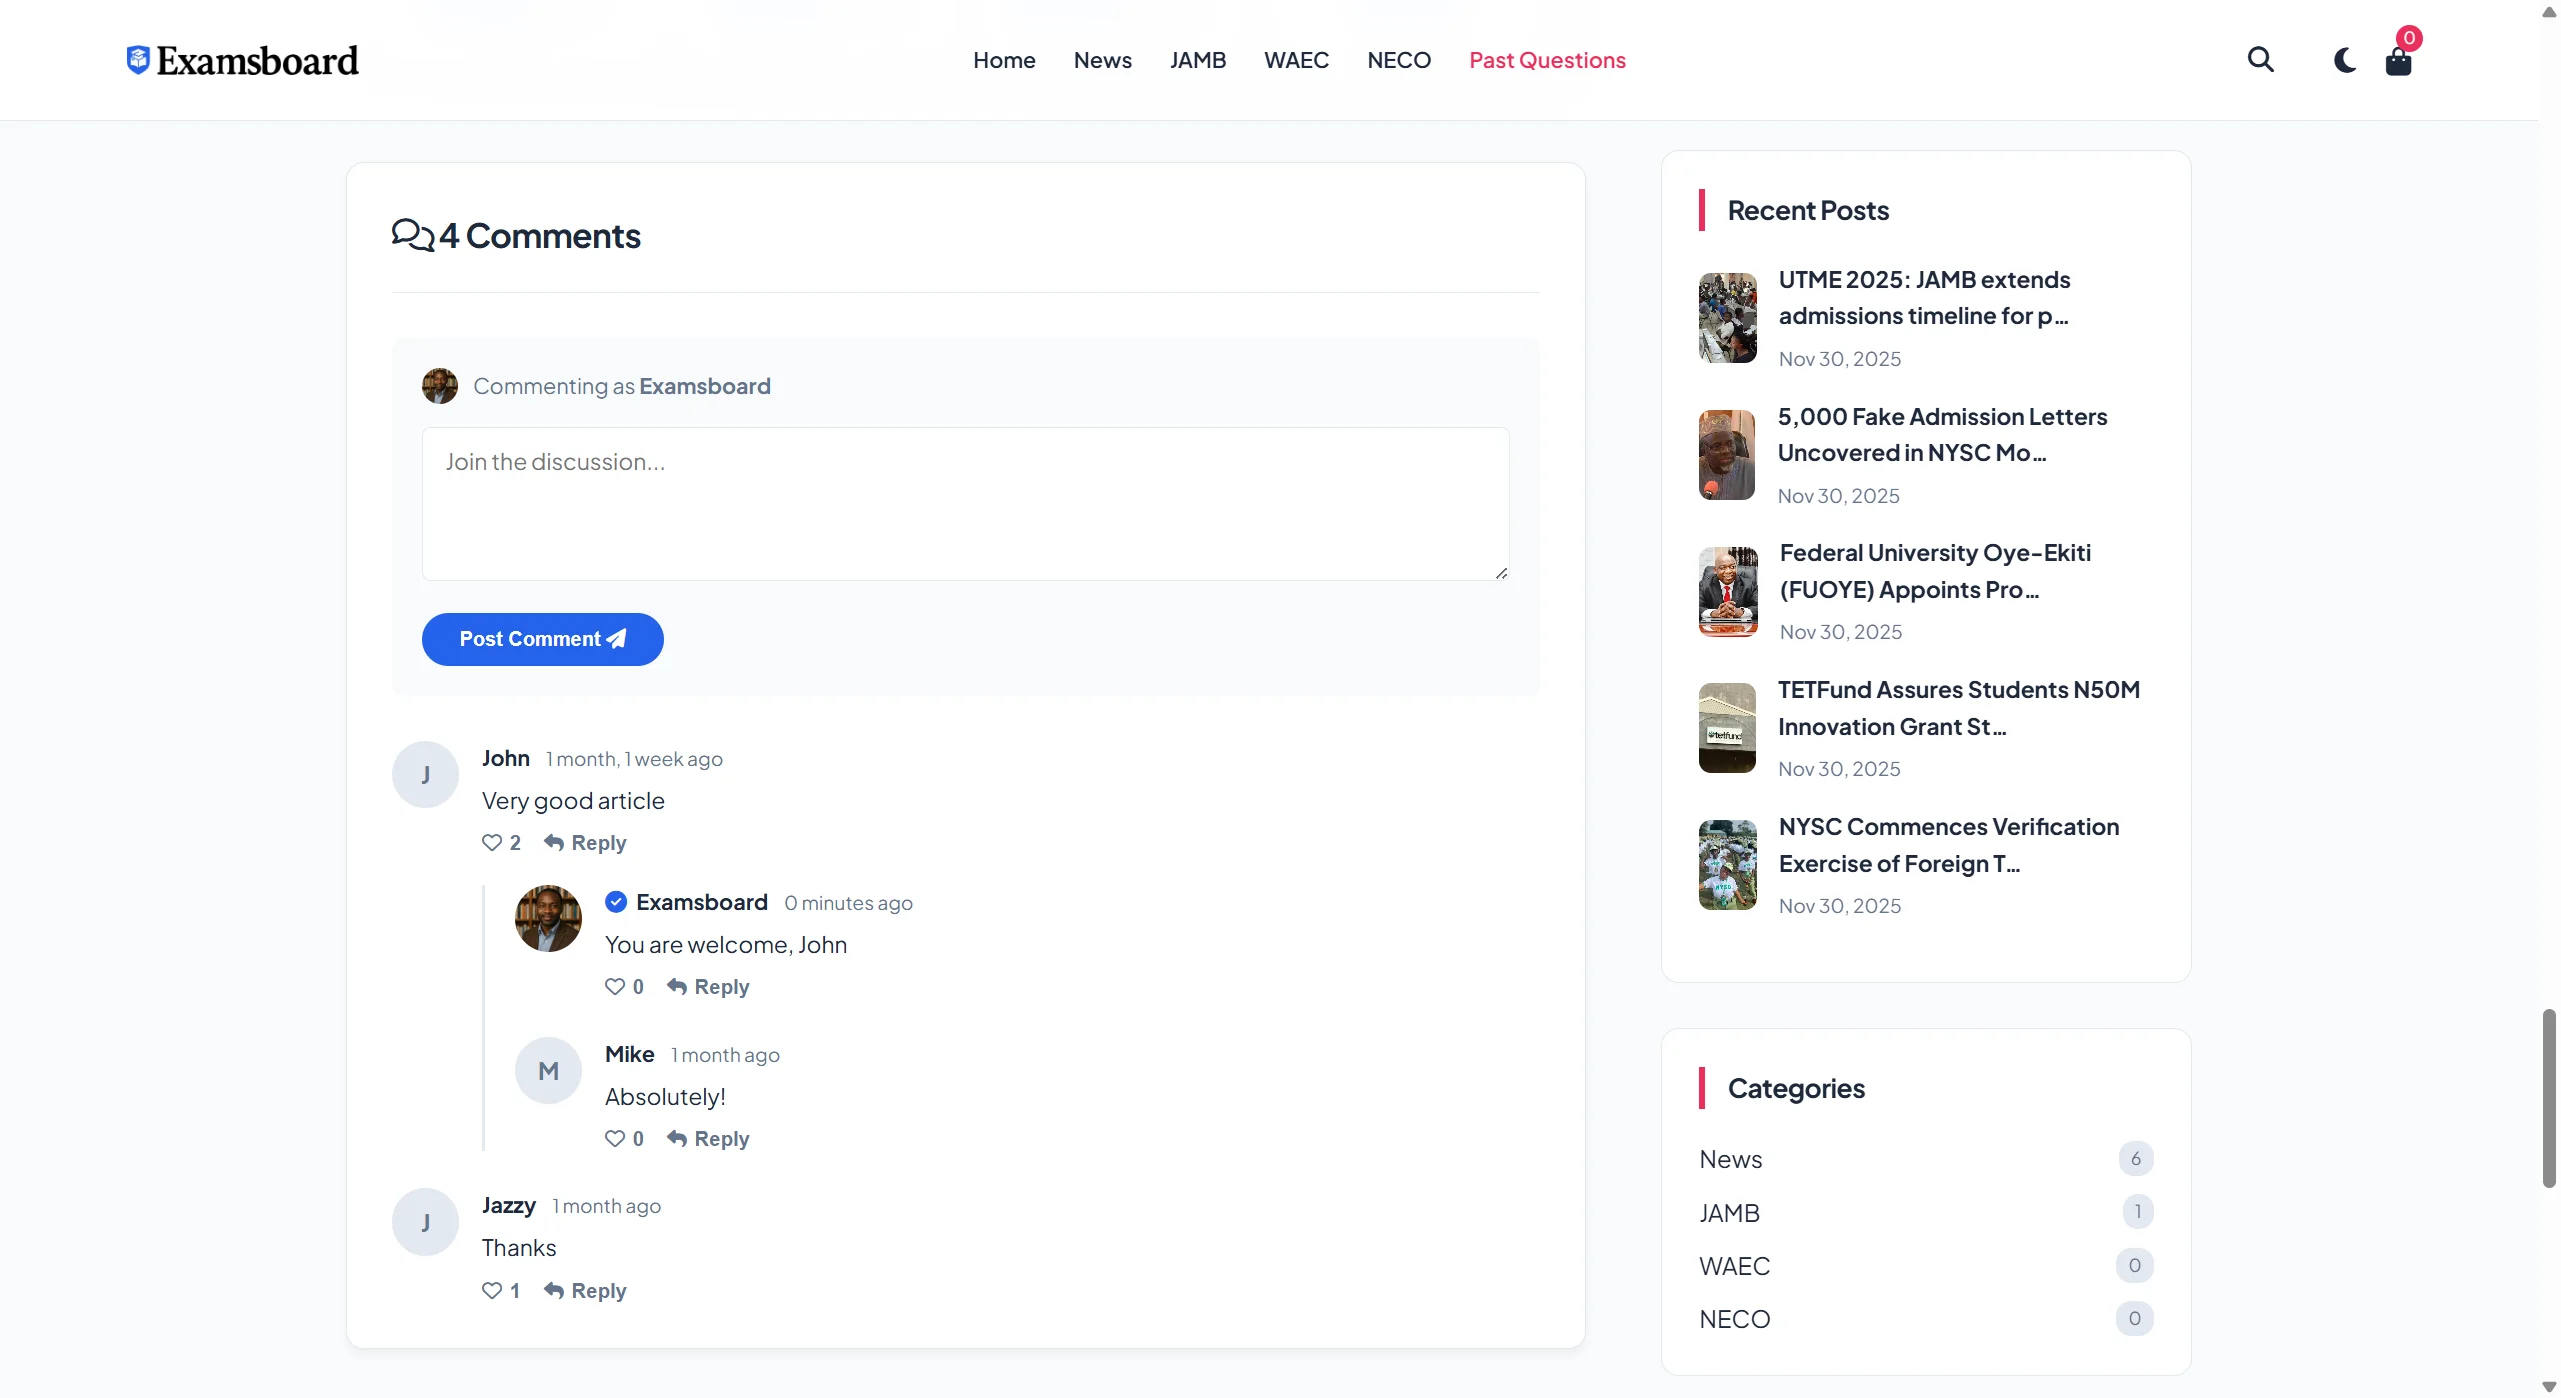Open Past Questions nav menu
Screen dimensions: 2561x1398
pyautogui.click(x=1546, y=60)
